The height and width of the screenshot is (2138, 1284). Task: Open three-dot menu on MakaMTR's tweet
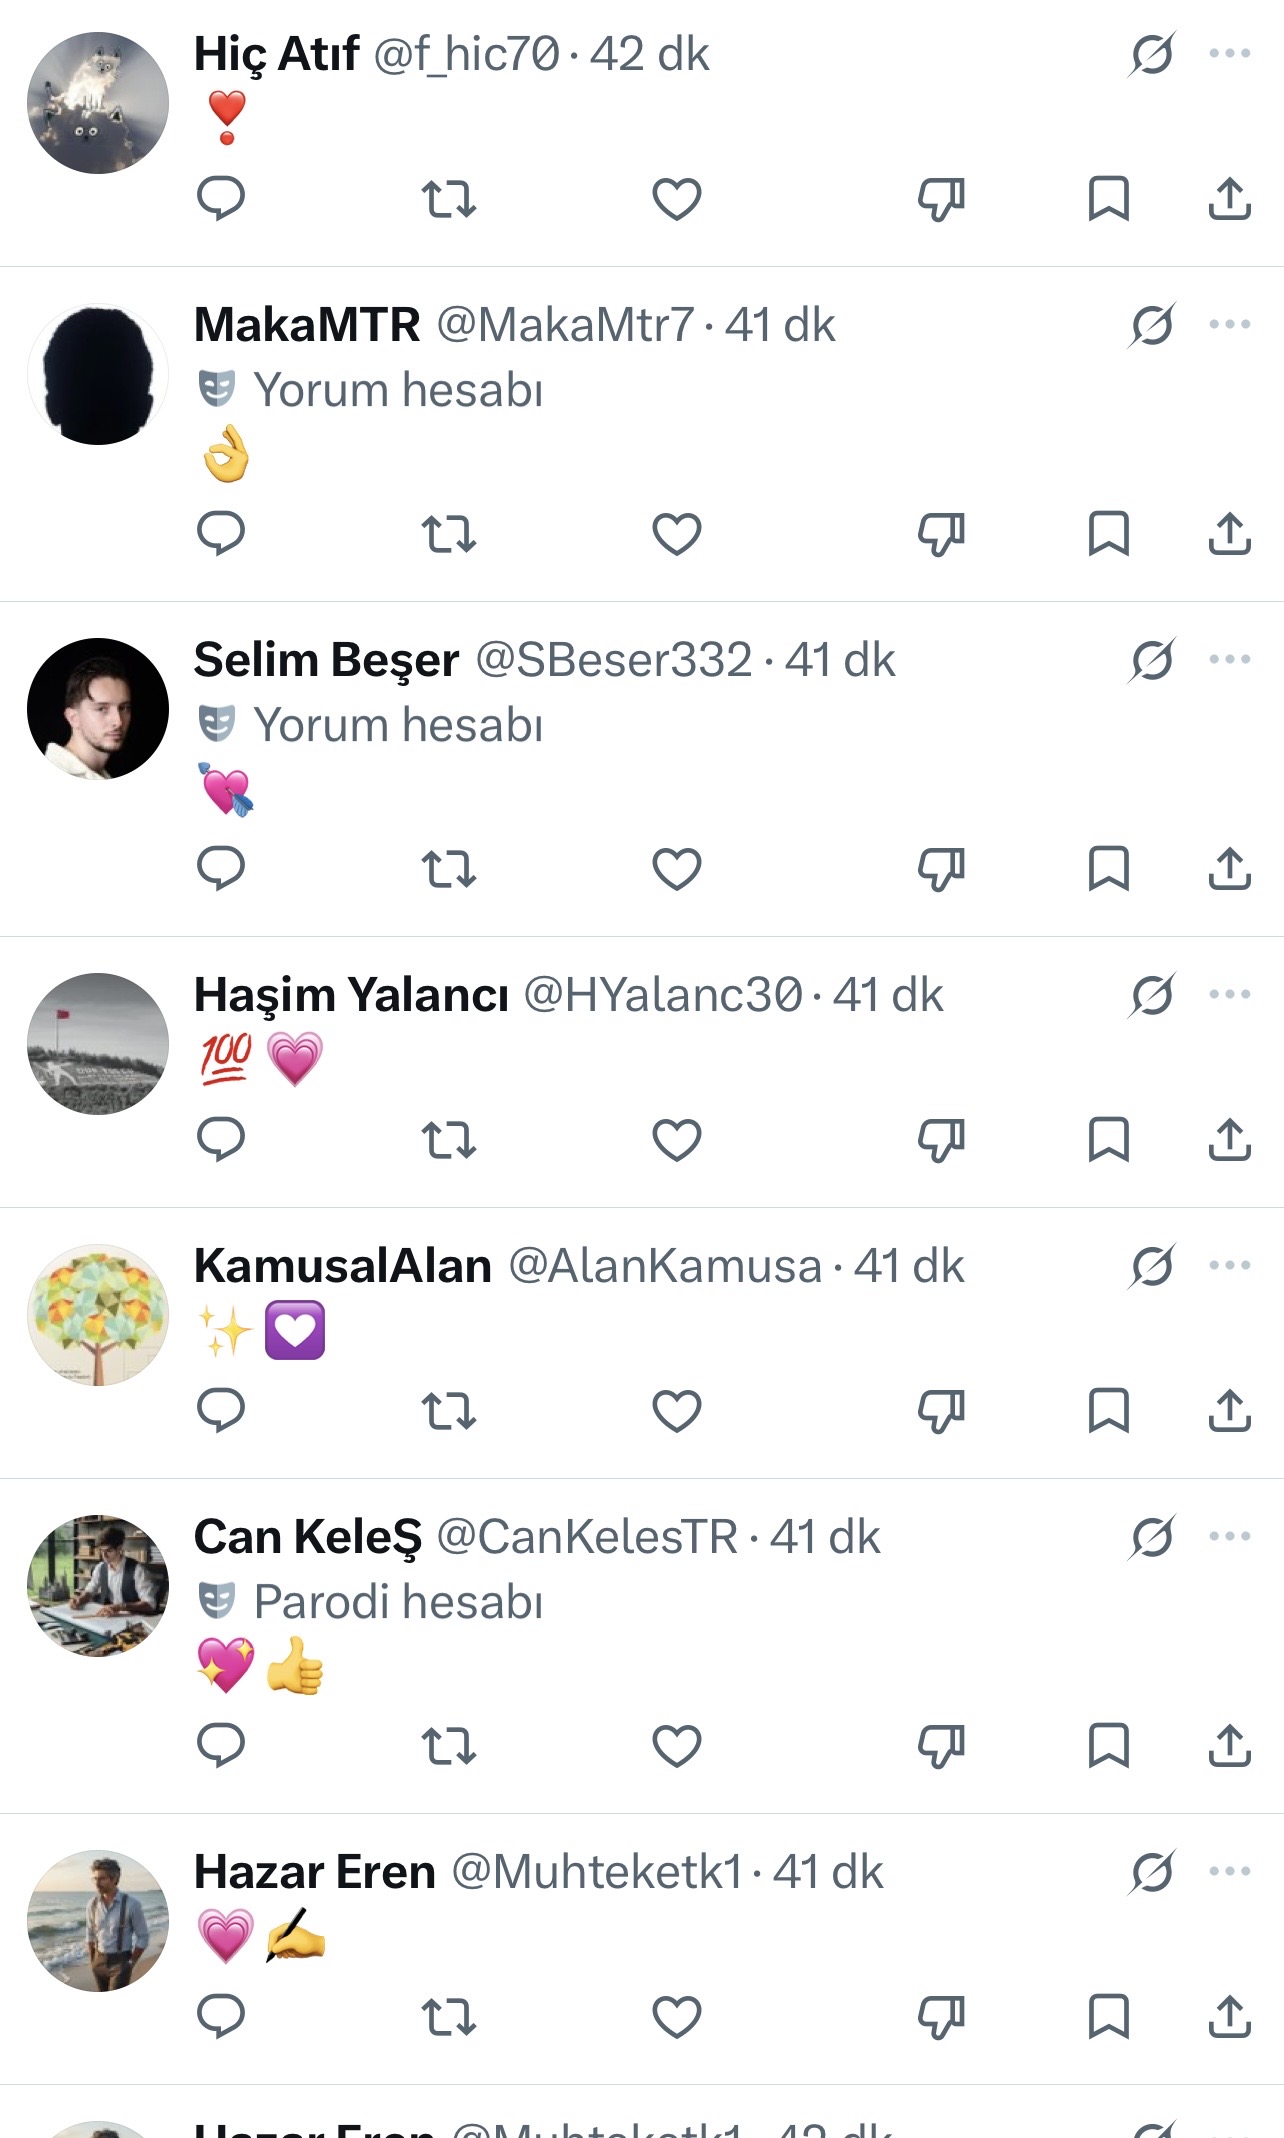click(1229, 325)
